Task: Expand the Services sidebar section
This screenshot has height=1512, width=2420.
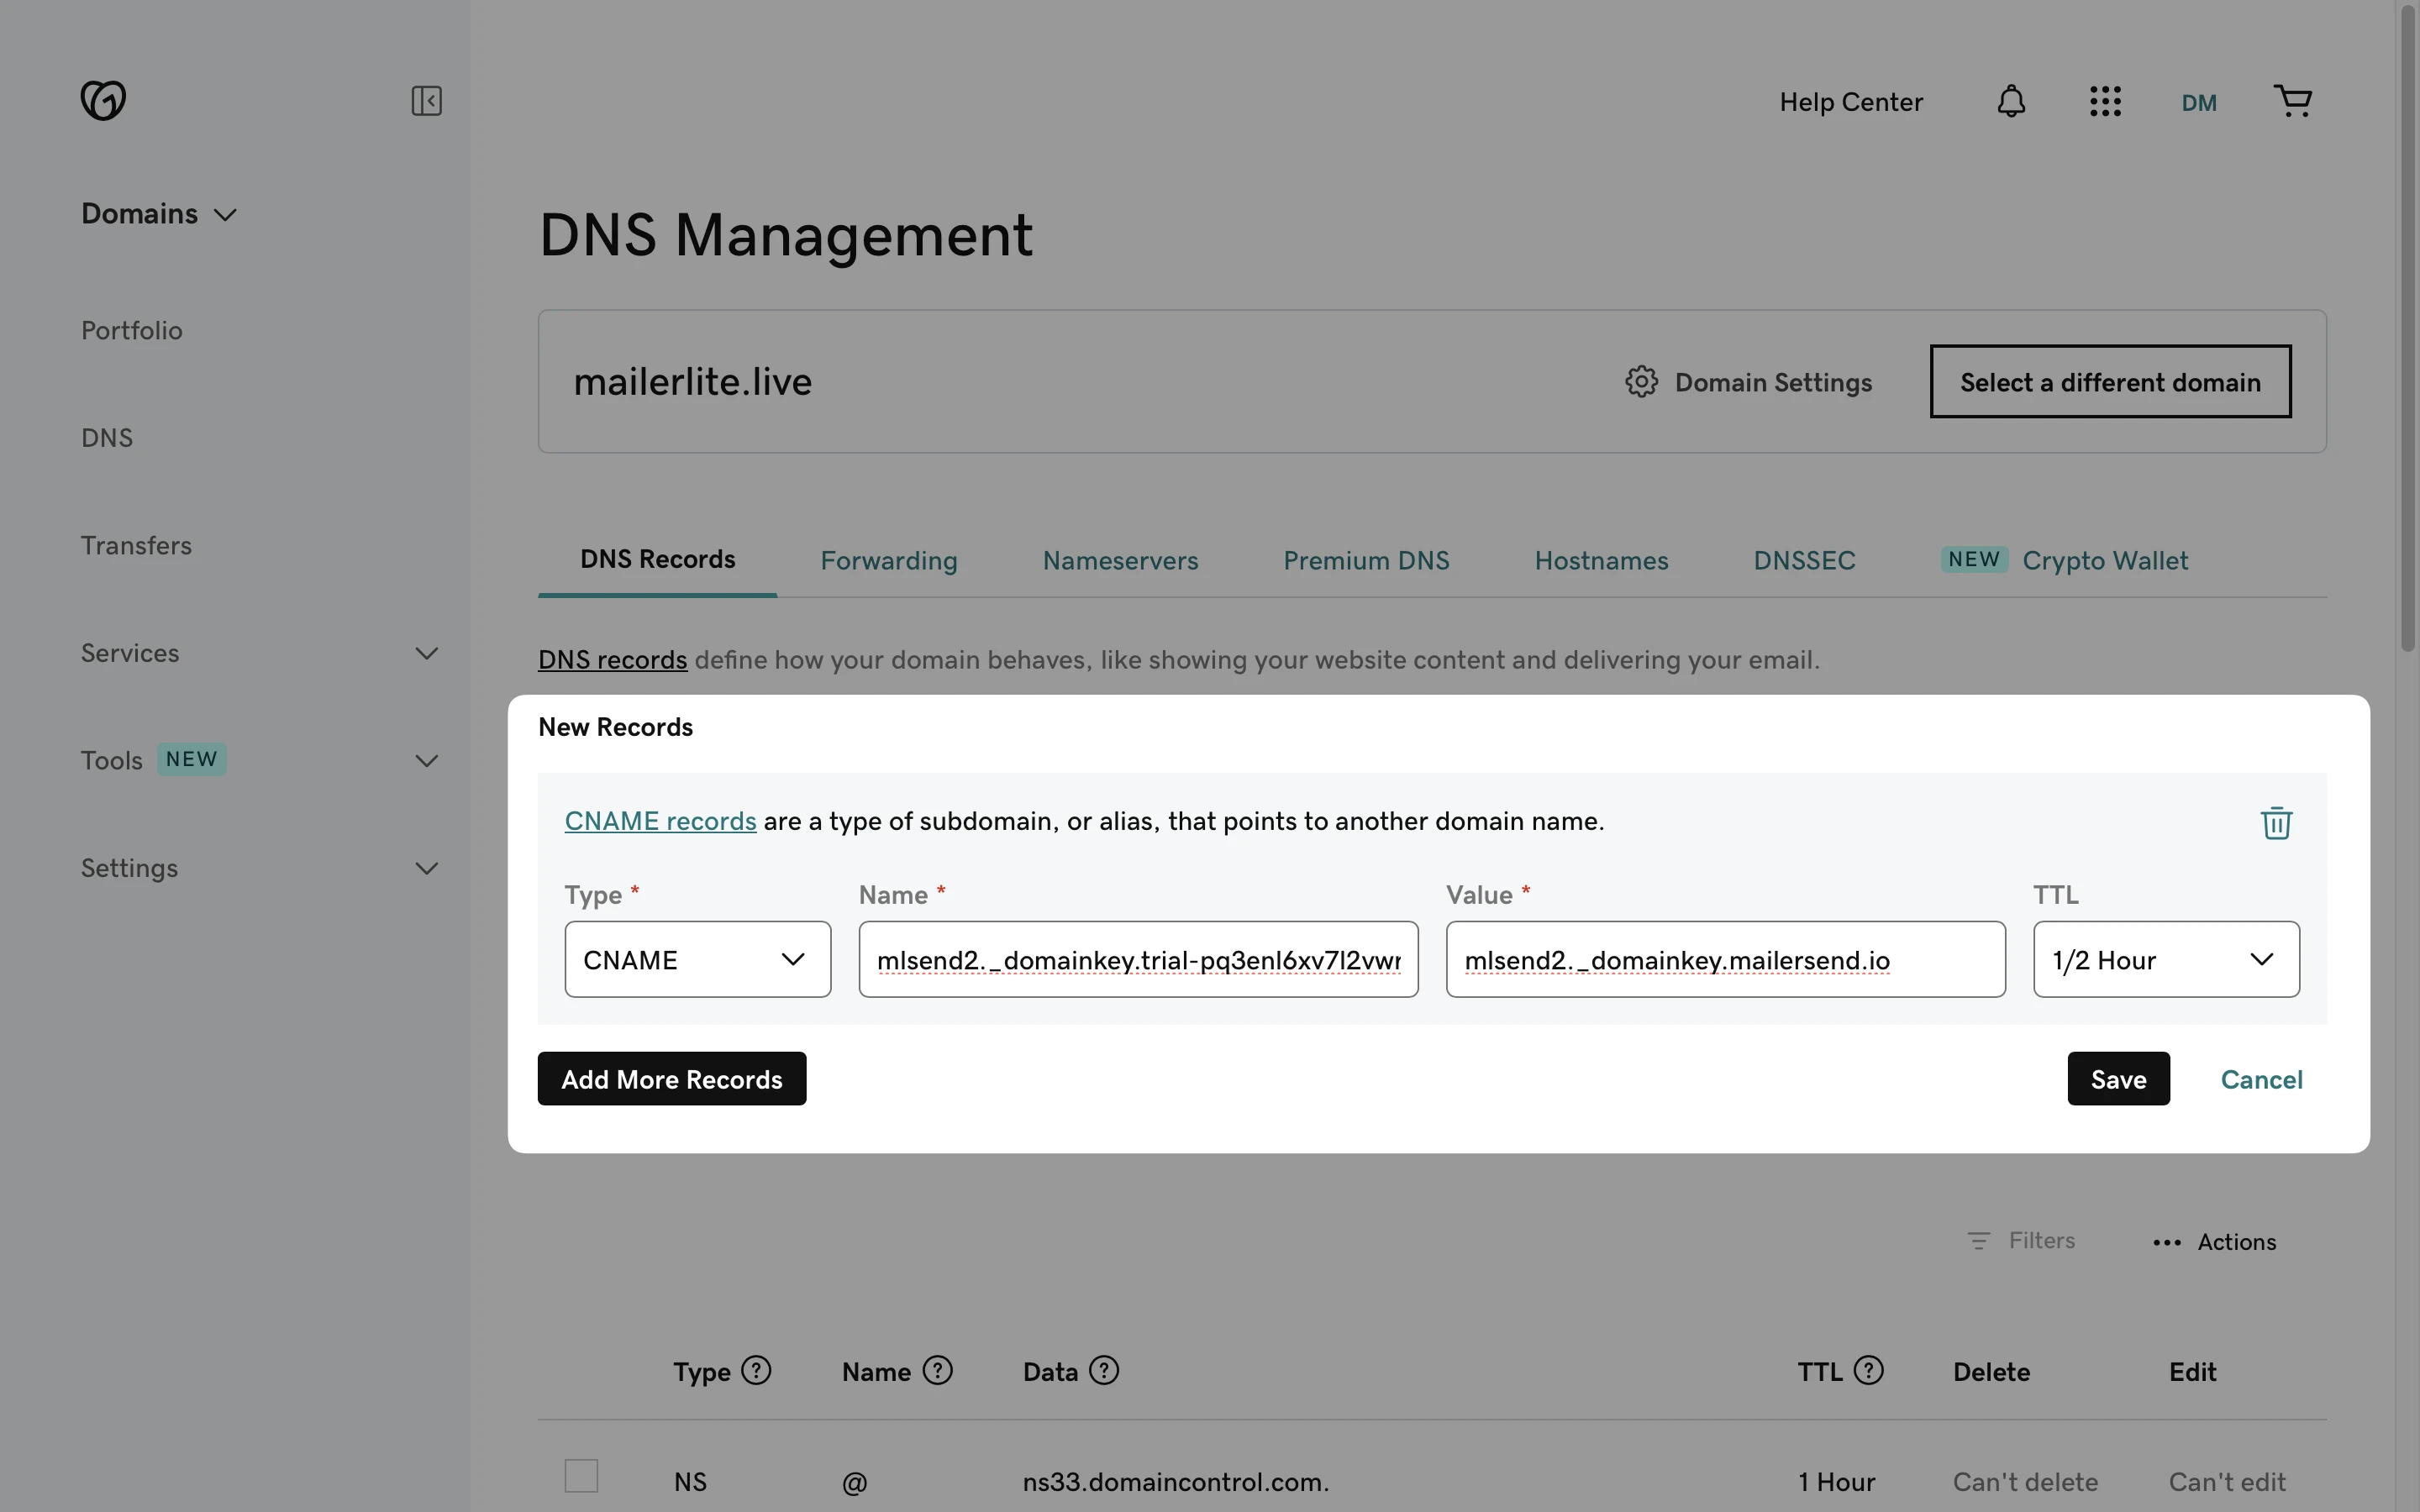Action: click(426, 653)
